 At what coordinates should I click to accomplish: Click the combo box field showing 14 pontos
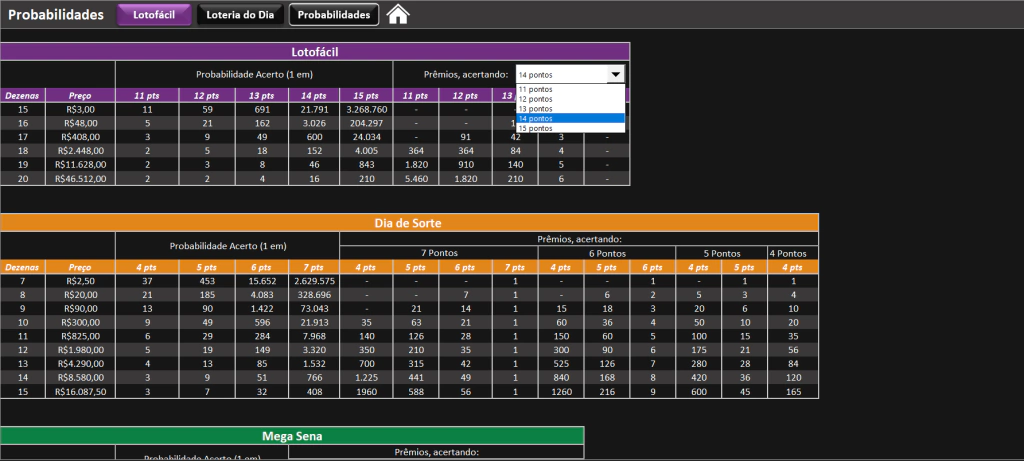pyautogui.click(x=560, y=74)
